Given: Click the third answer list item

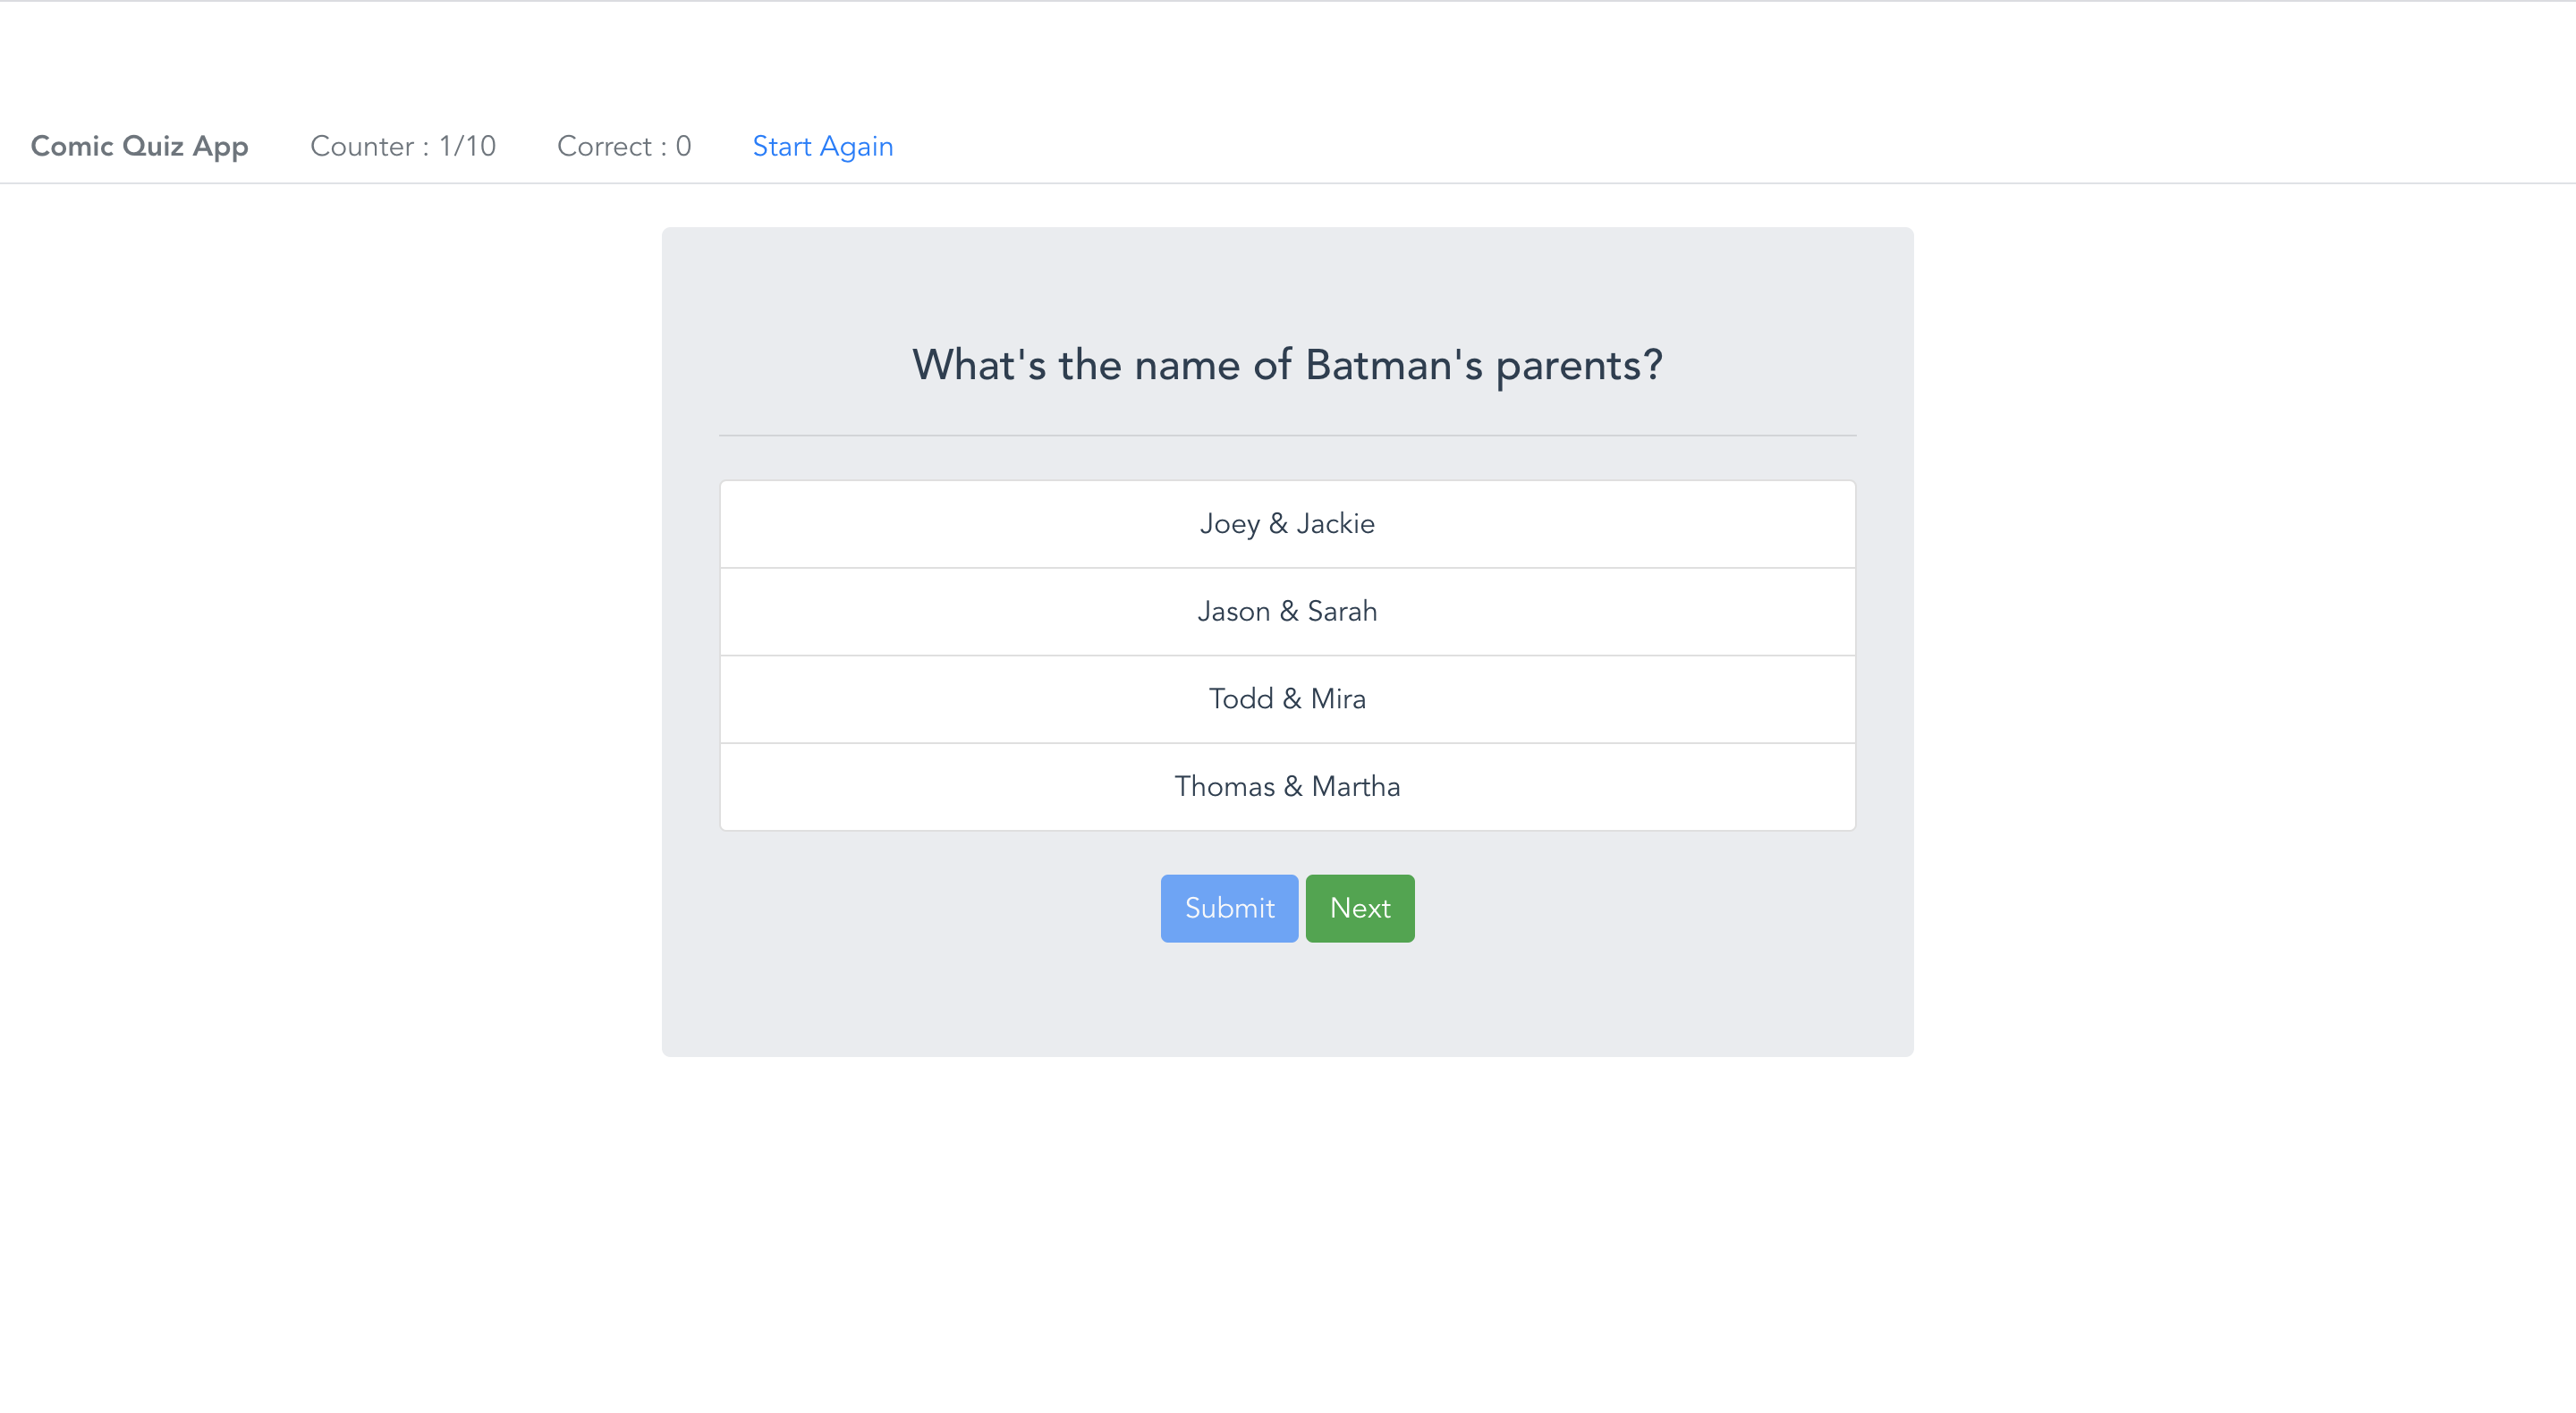Looking at the screenshot, I should [1287, 699].
